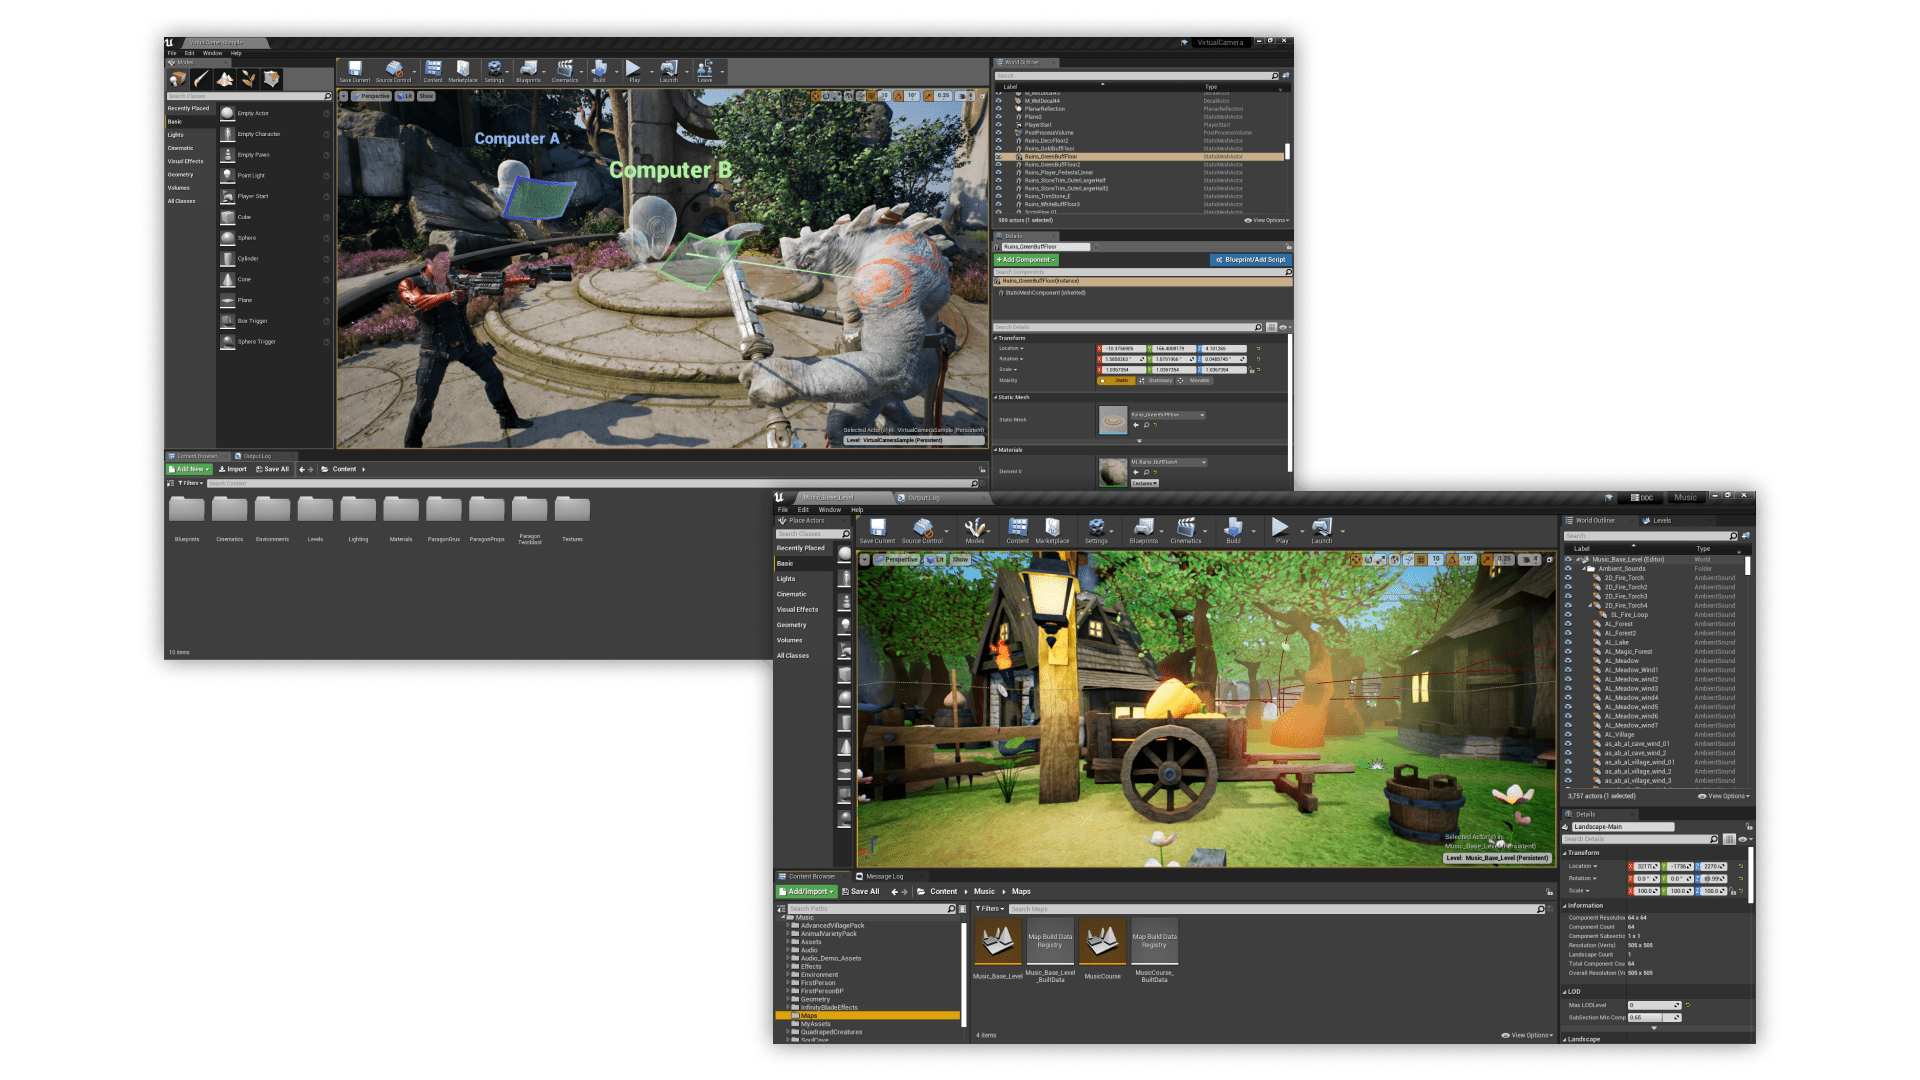This screenshot has height=1080, width=1920.
Task: Open the Window menu in Music window
Action: click(830, 510)
